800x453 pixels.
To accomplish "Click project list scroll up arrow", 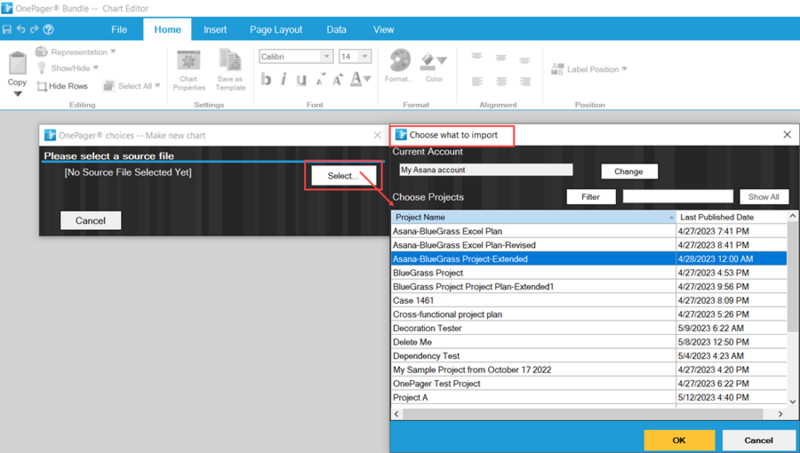I will point(793,216).
